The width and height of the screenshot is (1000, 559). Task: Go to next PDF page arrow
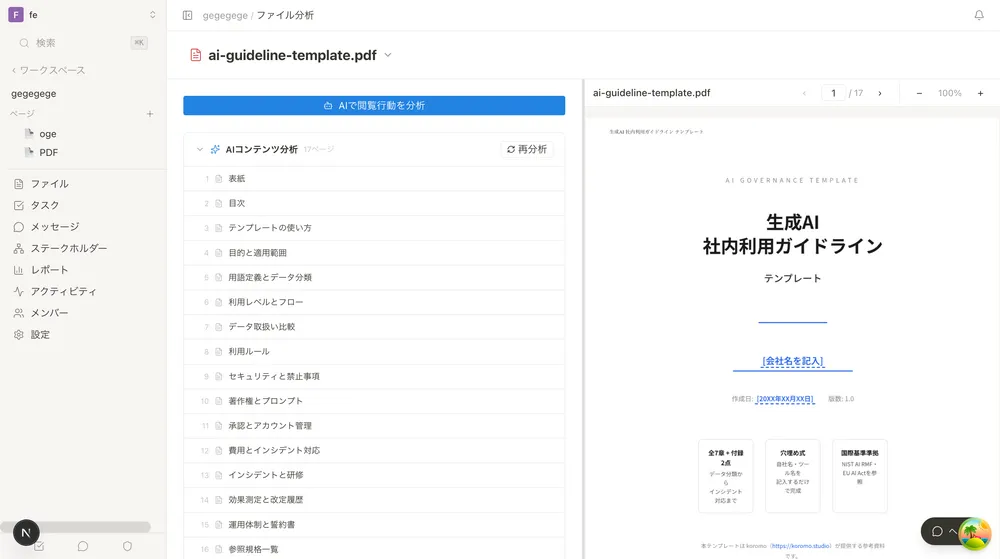click(880, 93)
